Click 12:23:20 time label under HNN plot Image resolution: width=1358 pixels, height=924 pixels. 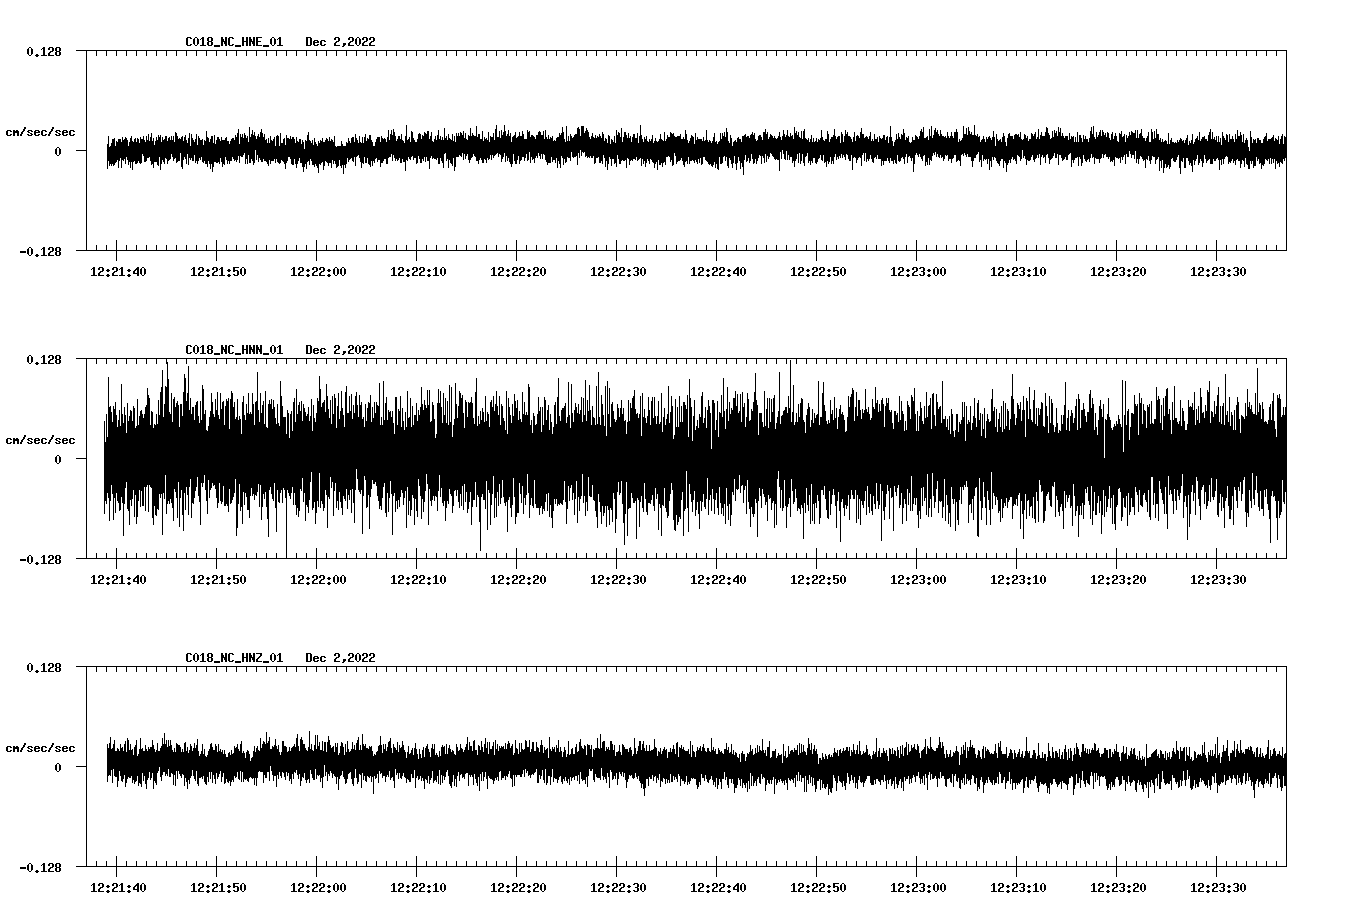(x=1118, y=579)
